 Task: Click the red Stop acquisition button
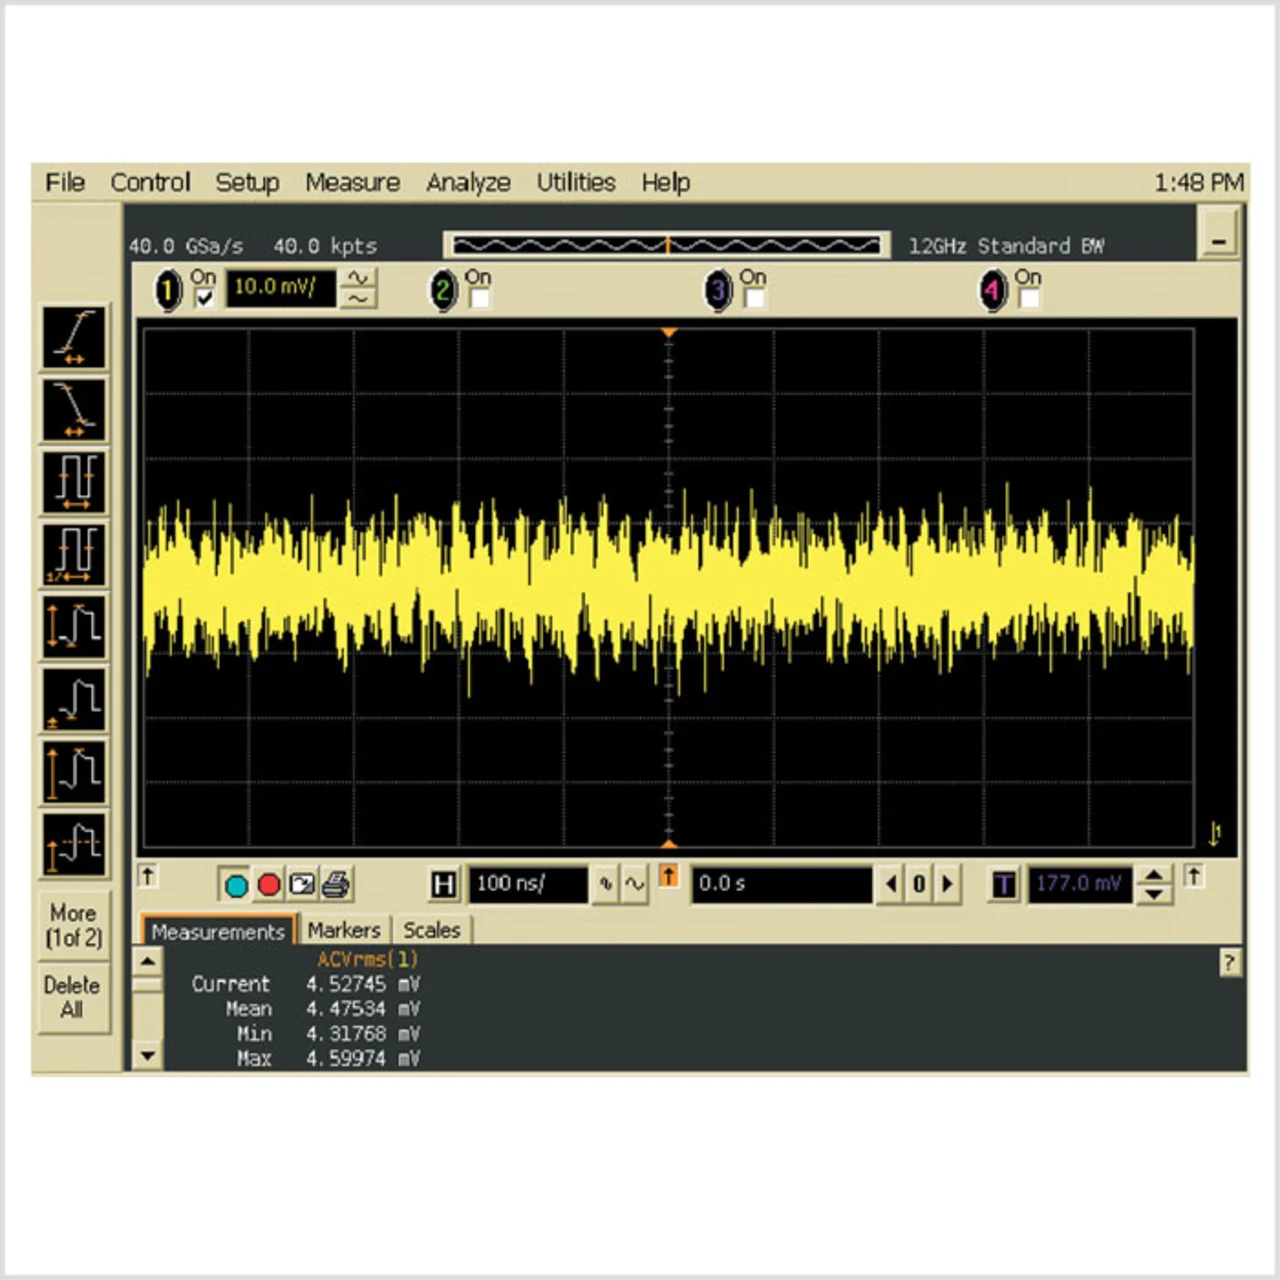[x=269, y=885]
